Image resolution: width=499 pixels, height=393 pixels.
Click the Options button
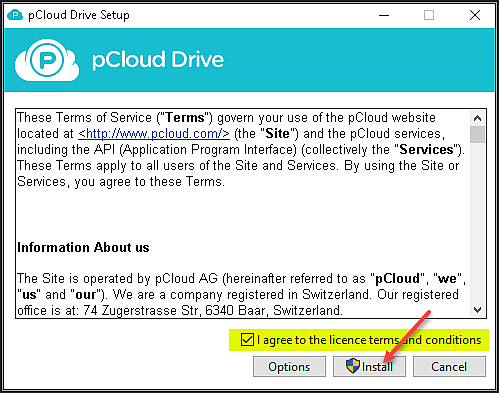click(x=289, y=366)
